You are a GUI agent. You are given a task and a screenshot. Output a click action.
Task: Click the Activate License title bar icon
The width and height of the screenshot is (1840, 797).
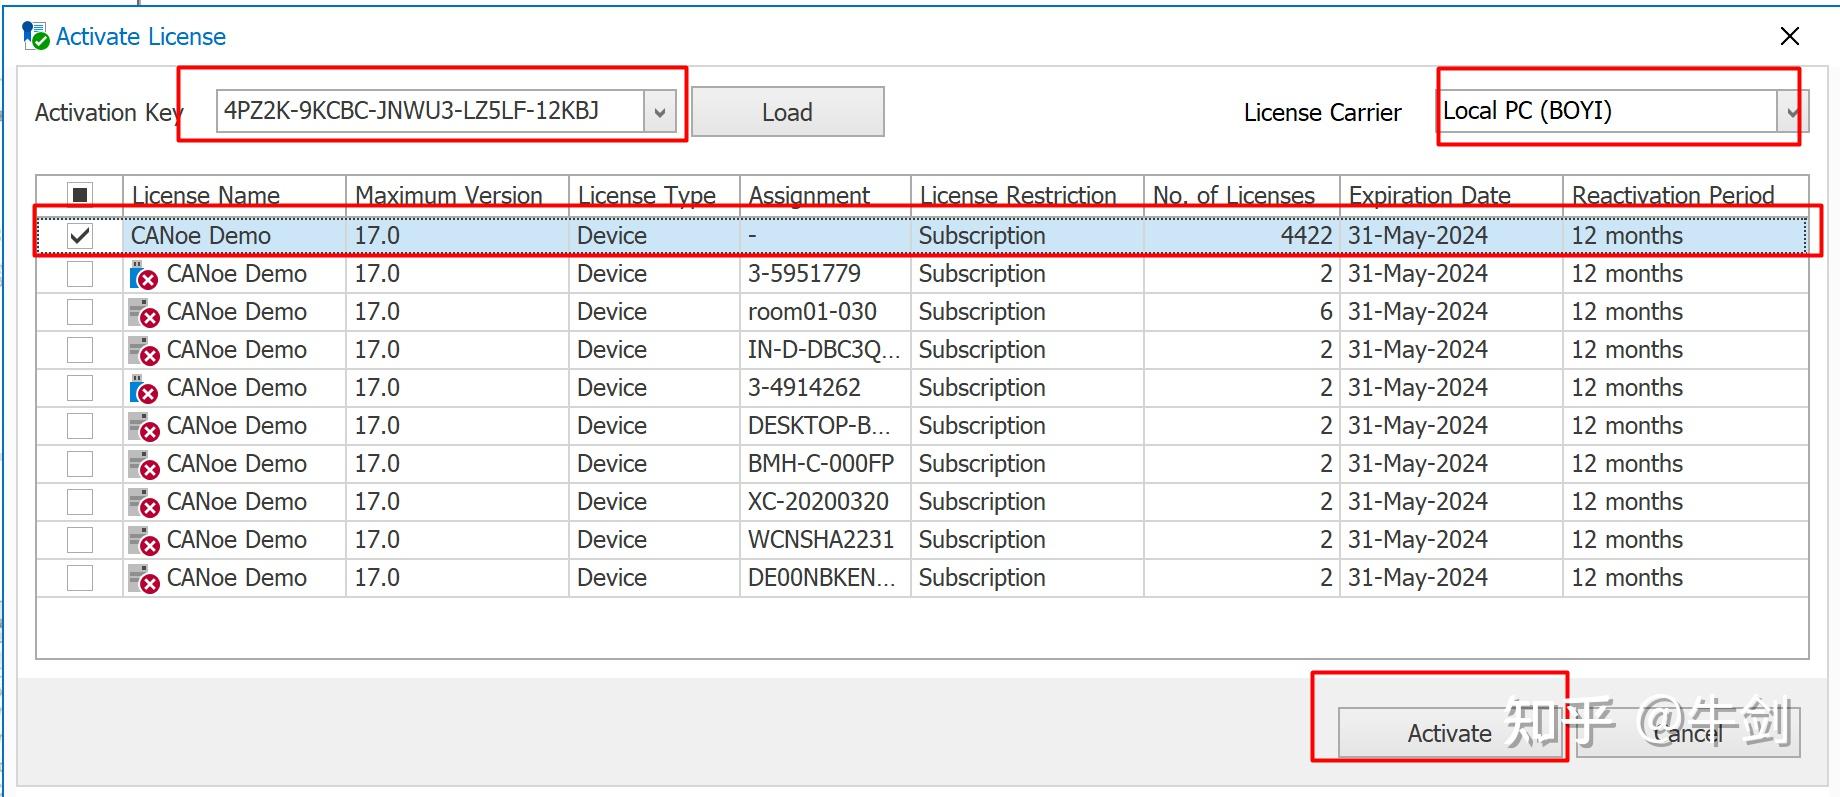click(x=36, y=36)
